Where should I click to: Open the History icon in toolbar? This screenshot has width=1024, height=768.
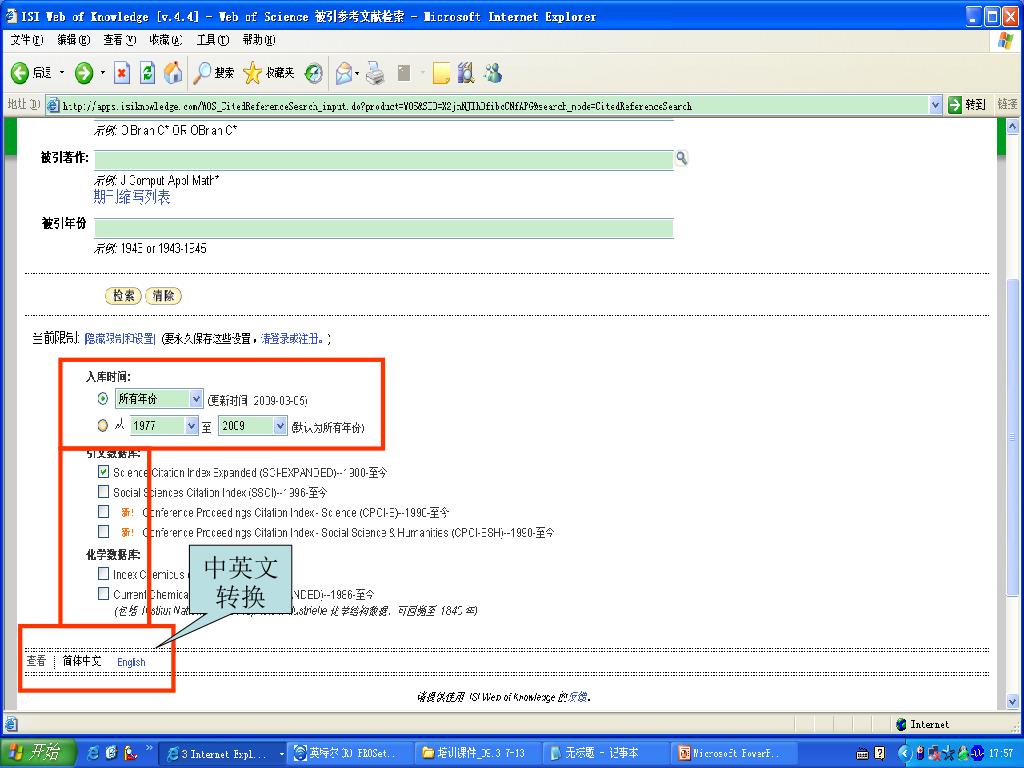point(314,73)
